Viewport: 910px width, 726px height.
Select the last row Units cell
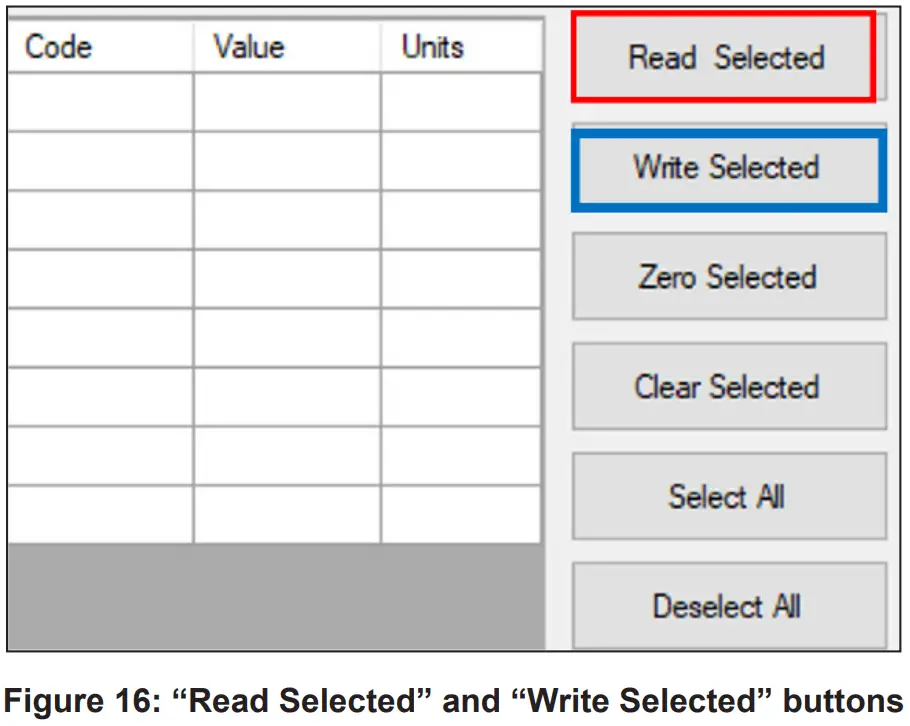tap(460, 515)
